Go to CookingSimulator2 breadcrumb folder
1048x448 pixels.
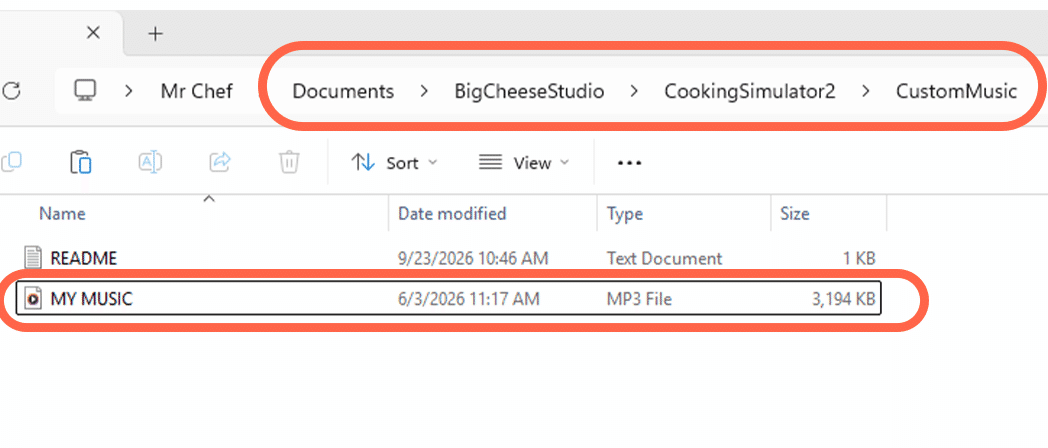tap(749, 91)
